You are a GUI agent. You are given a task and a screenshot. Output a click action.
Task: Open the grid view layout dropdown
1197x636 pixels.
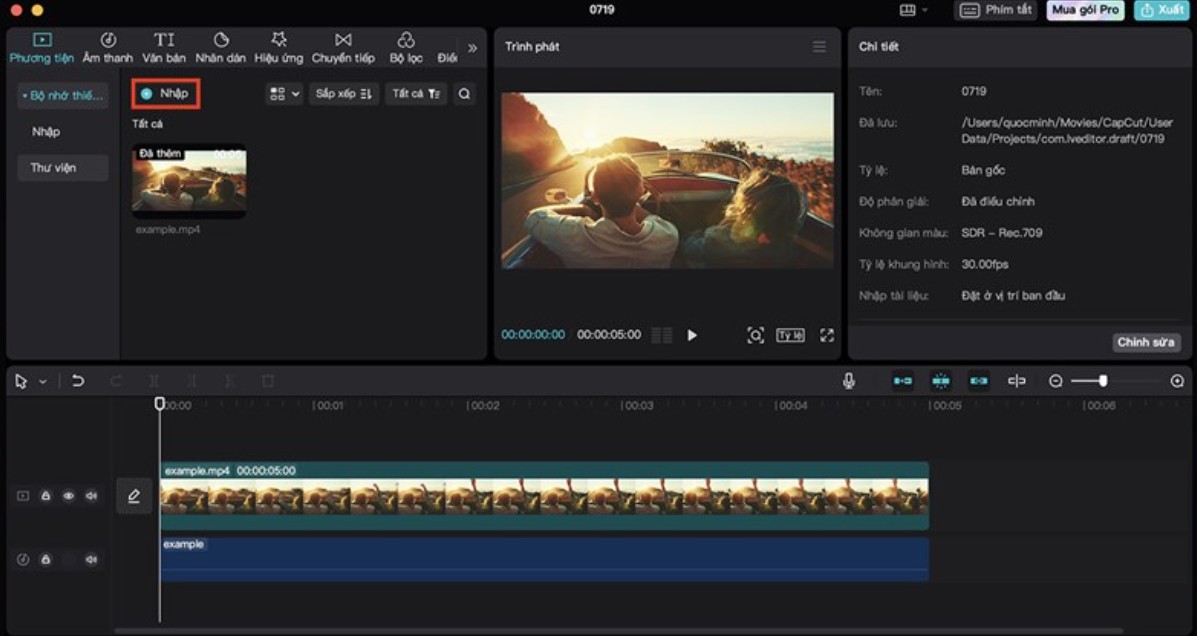(x=284, y=94)
